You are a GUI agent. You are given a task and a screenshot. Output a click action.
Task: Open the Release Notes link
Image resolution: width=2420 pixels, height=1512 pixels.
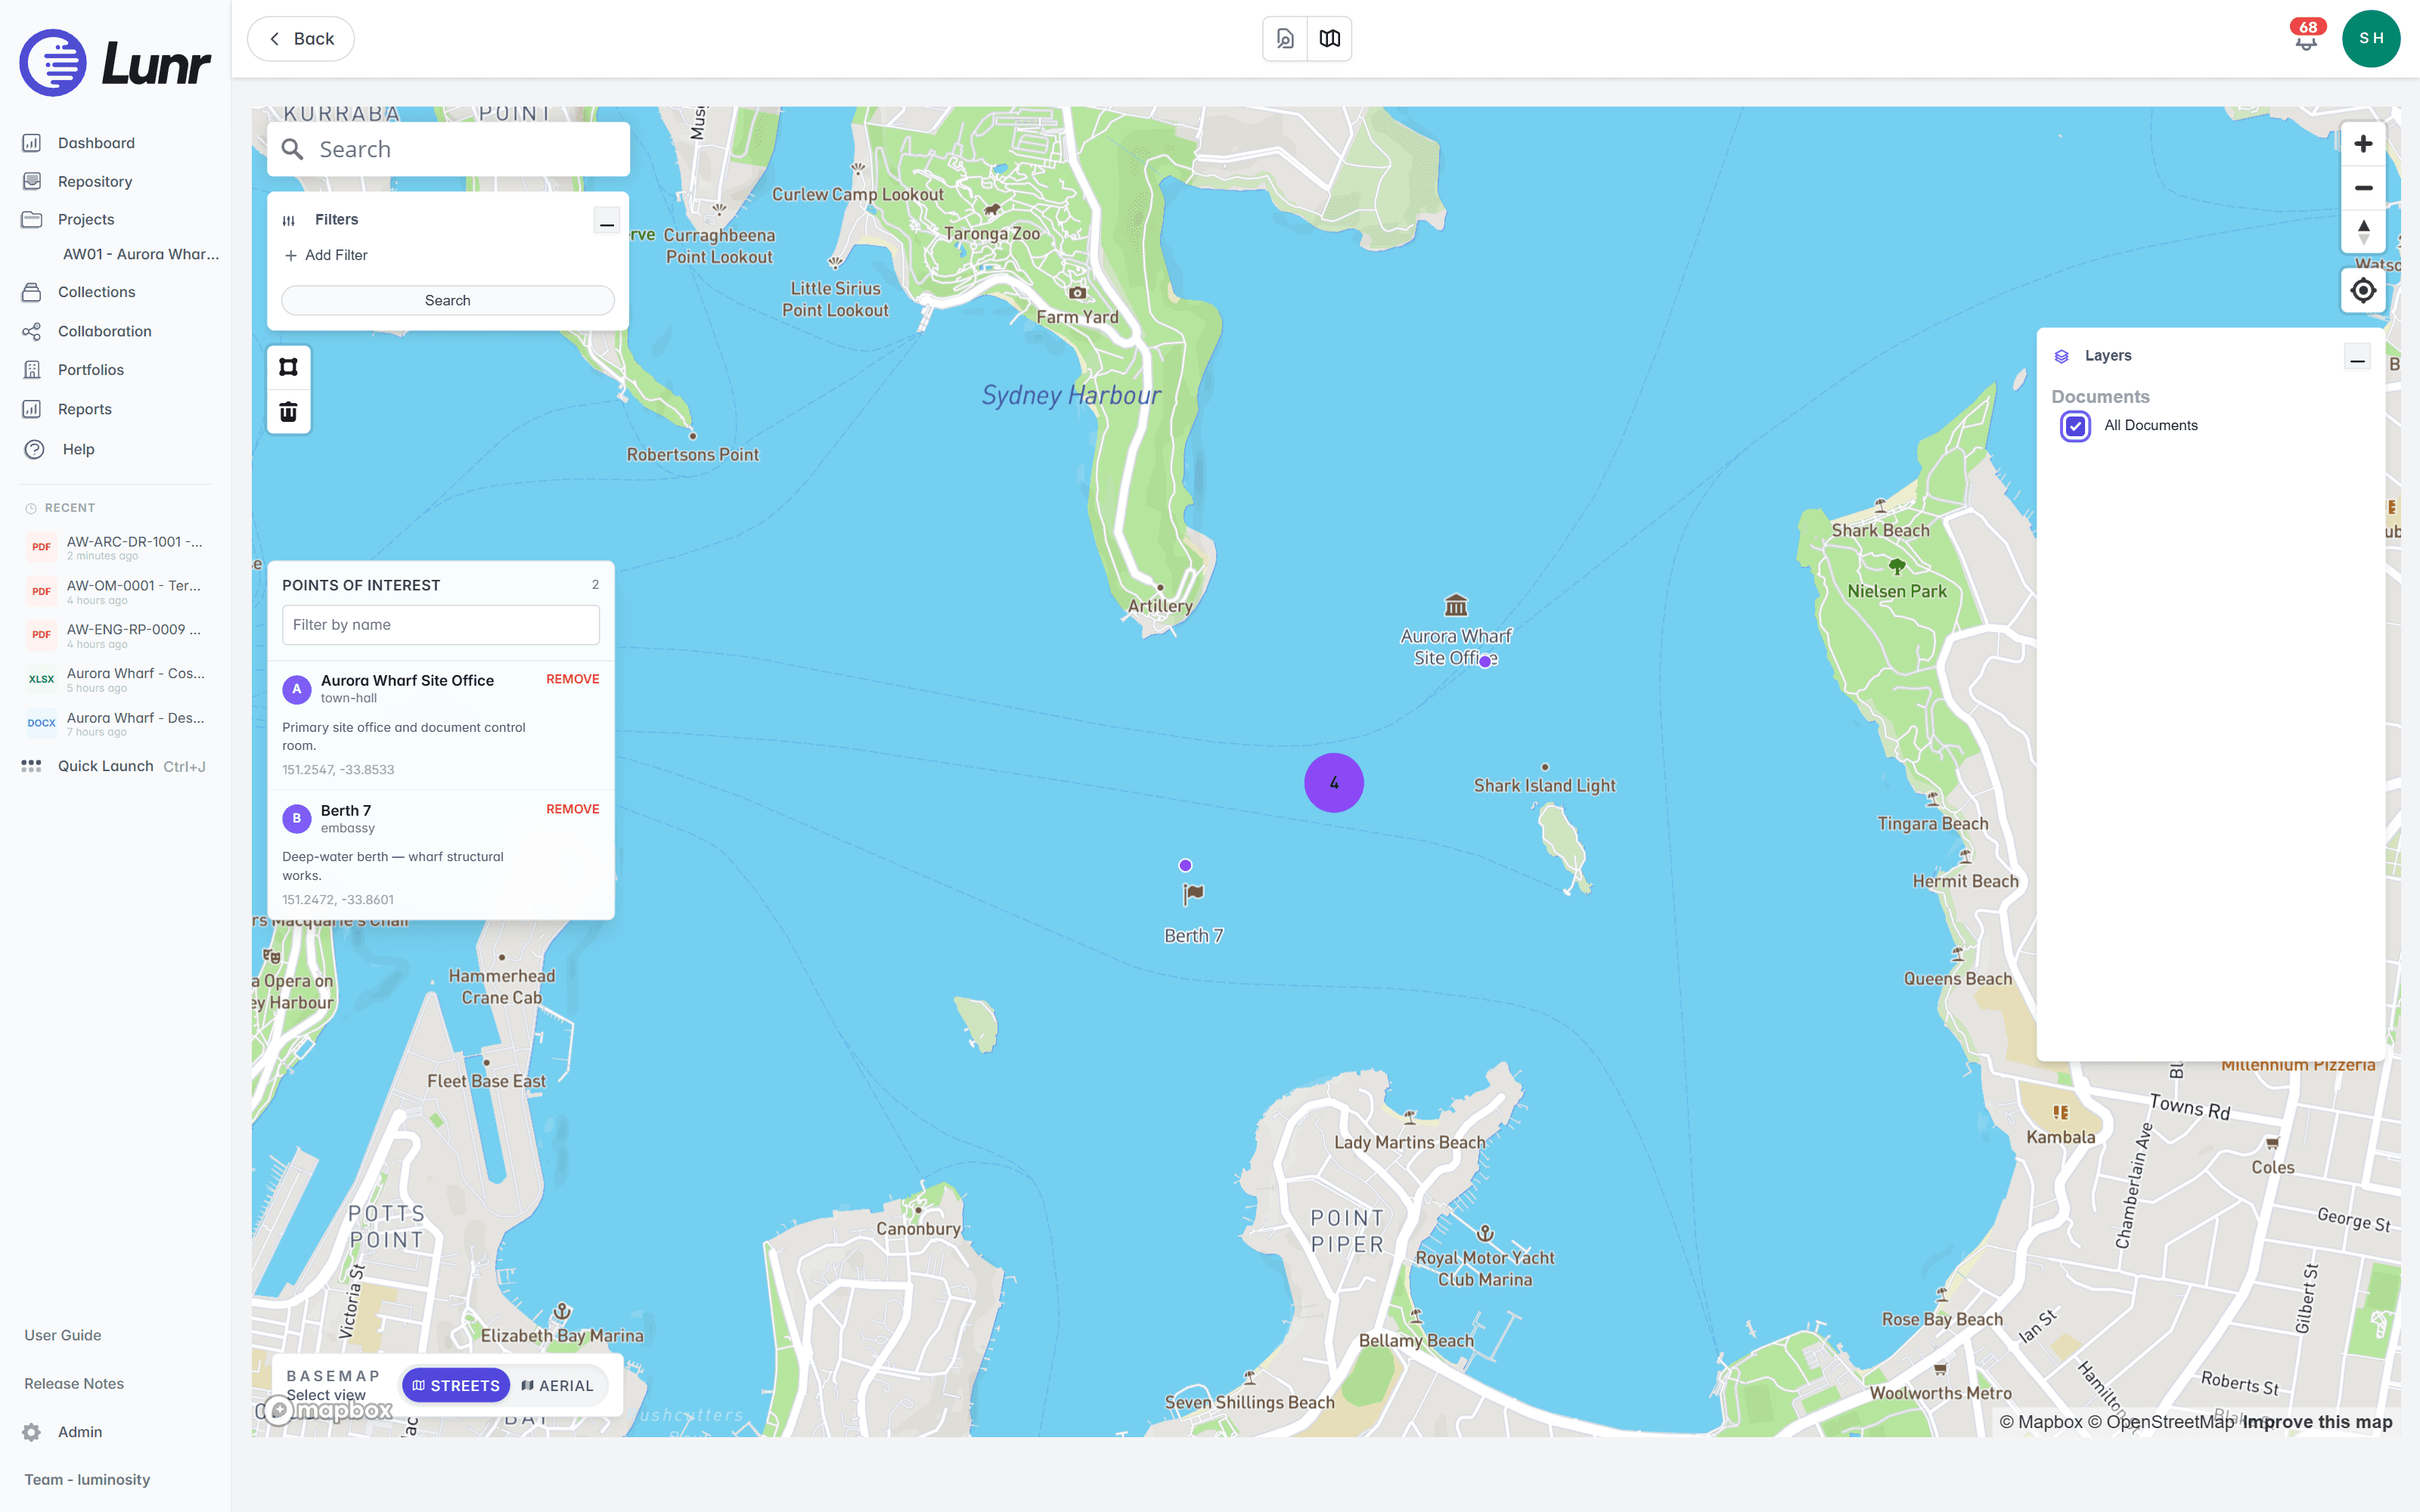point(74,1383)
